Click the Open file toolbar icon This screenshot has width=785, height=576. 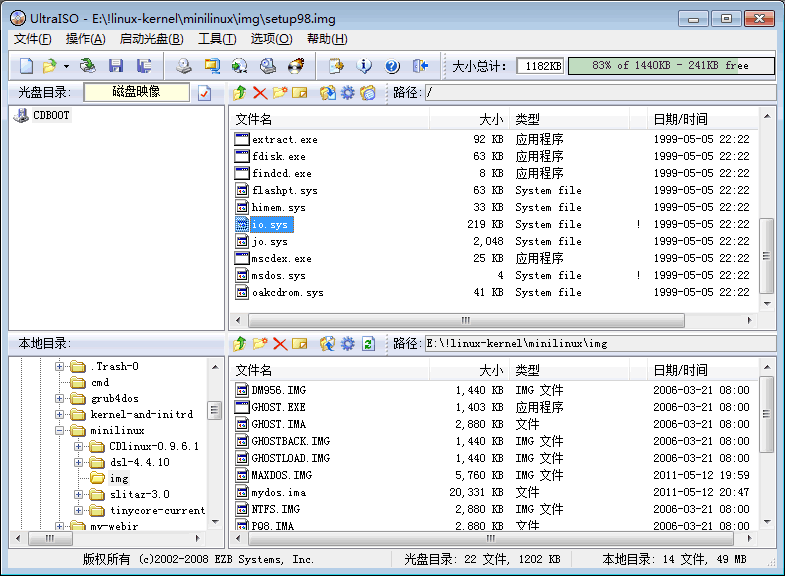pos(49,66)
